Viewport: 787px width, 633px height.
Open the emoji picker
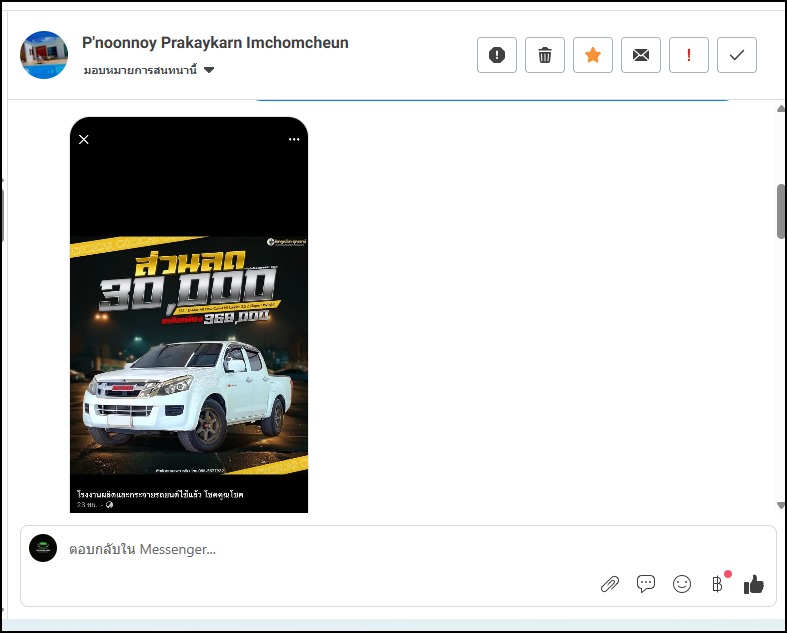tap(682, 584)
